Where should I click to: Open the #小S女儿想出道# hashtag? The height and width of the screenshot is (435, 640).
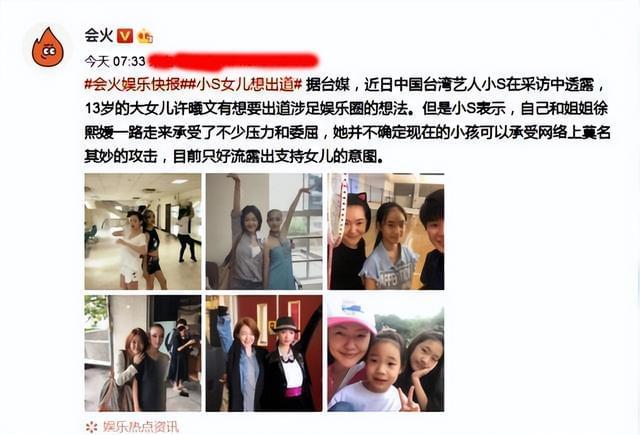pos(241,84)
